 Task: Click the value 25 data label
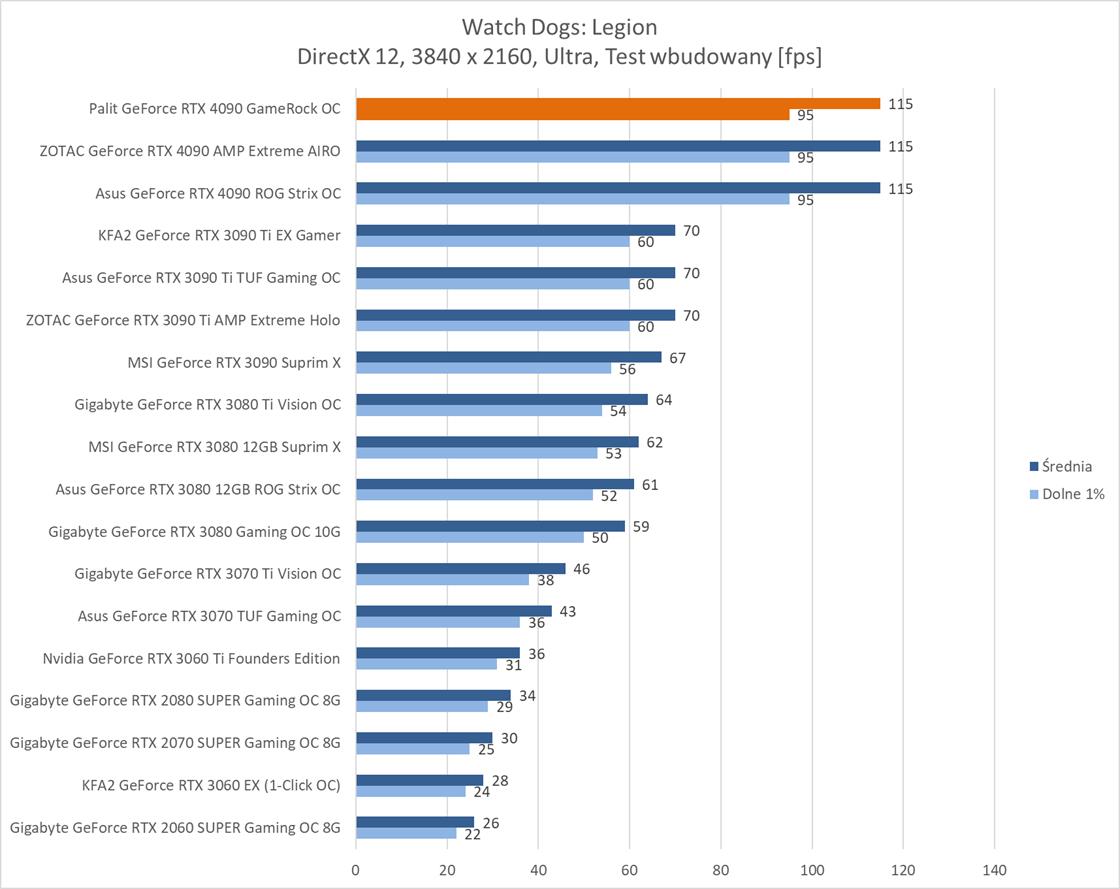[x=486, y=750]
